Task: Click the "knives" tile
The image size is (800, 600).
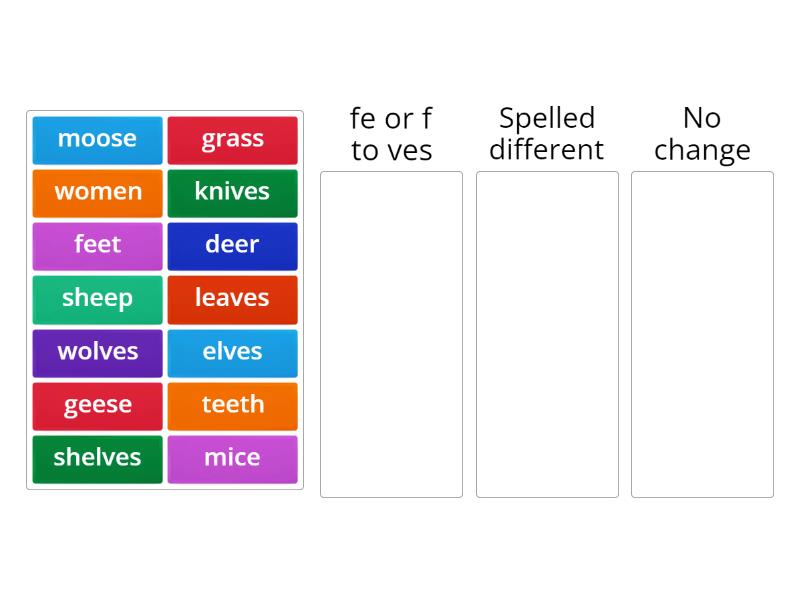Action: click(x=233, y=192)
